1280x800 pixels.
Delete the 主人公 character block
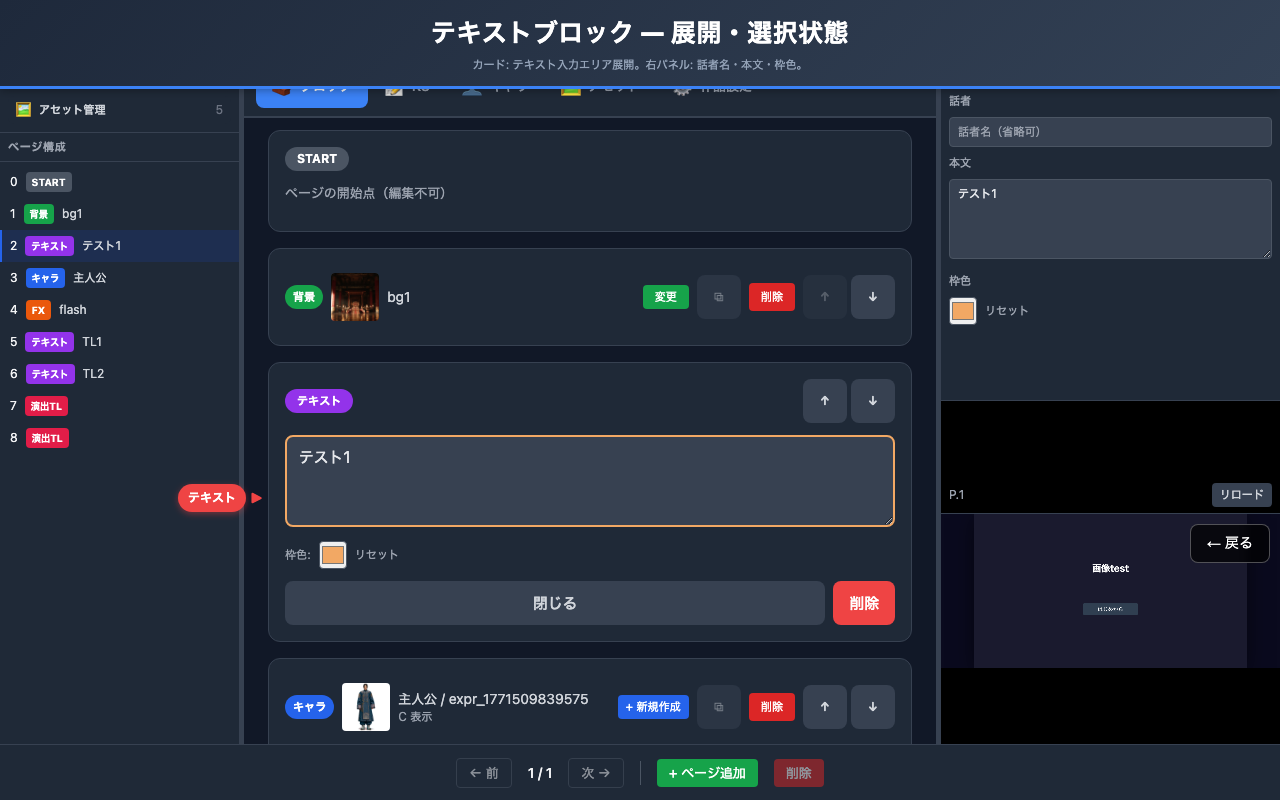(x=772, y=707)
